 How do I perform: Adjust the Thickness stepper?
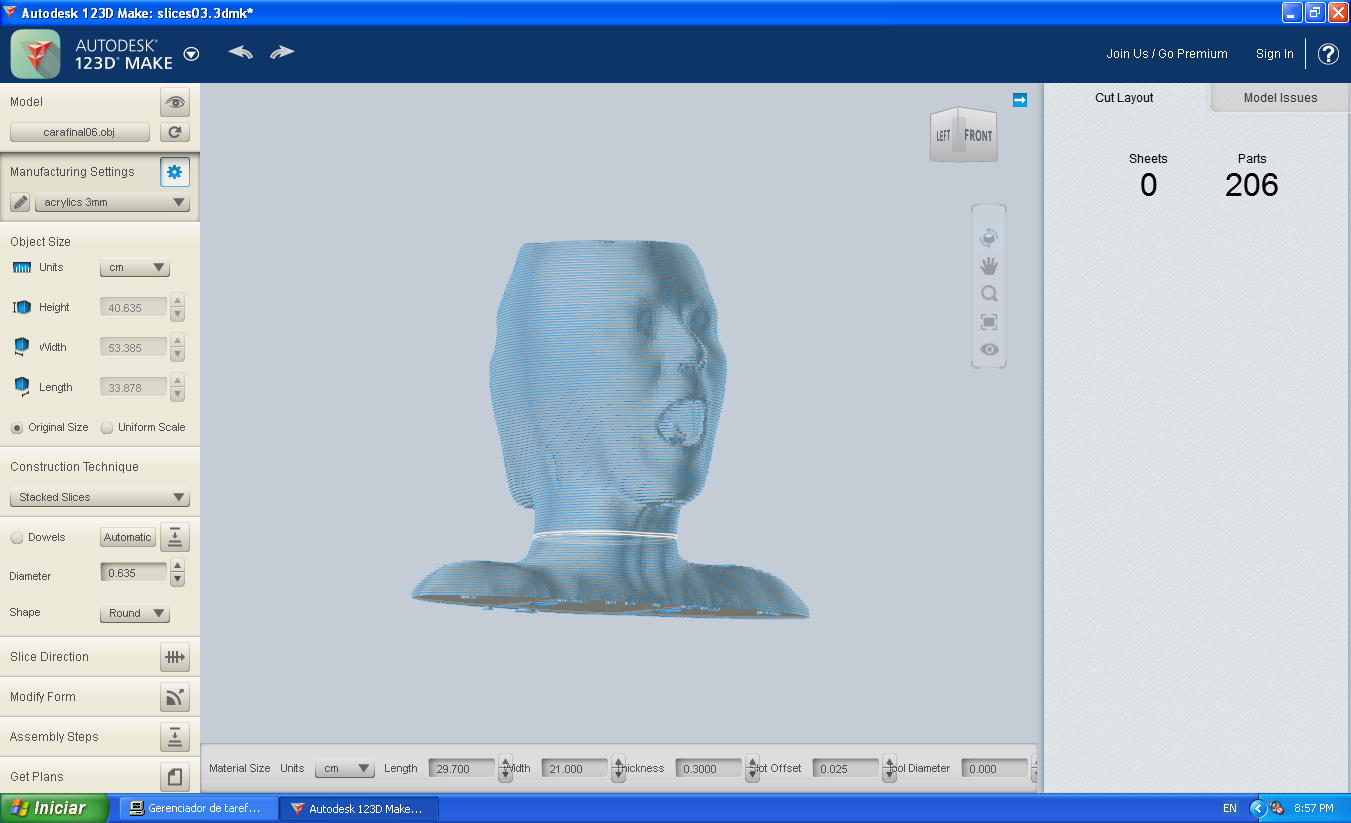(753, 769)
